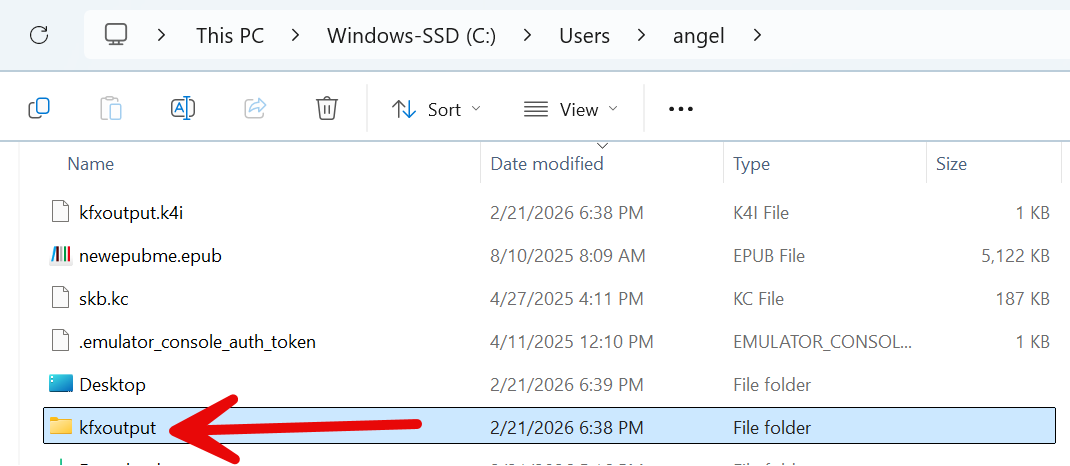Click the Size column header
This screenshot has height=466, width=1070.
pyautogui.click(x=951, y=164)
